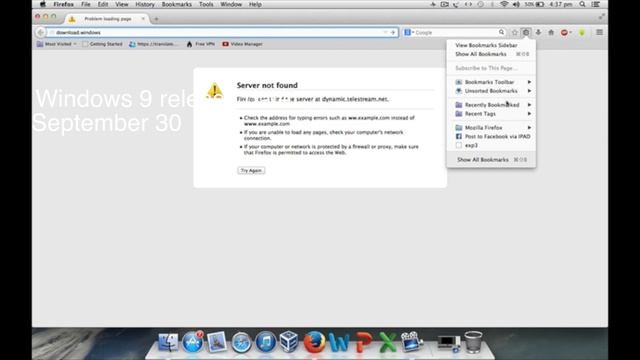Open Finder from the dock
The width and height of the screenshot is (640, 360).
(x=168, y=342)
